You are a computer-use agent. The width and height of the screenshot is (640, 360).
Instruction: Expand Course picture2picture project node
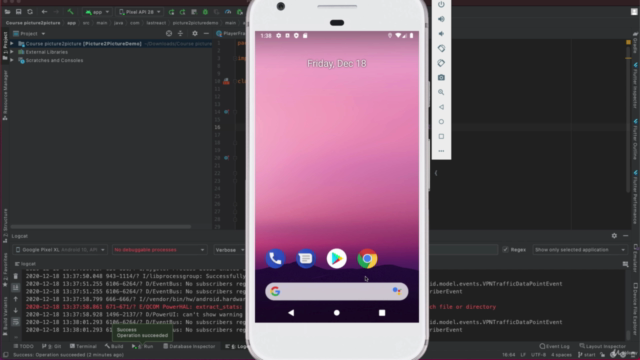(x=12, y=43)
